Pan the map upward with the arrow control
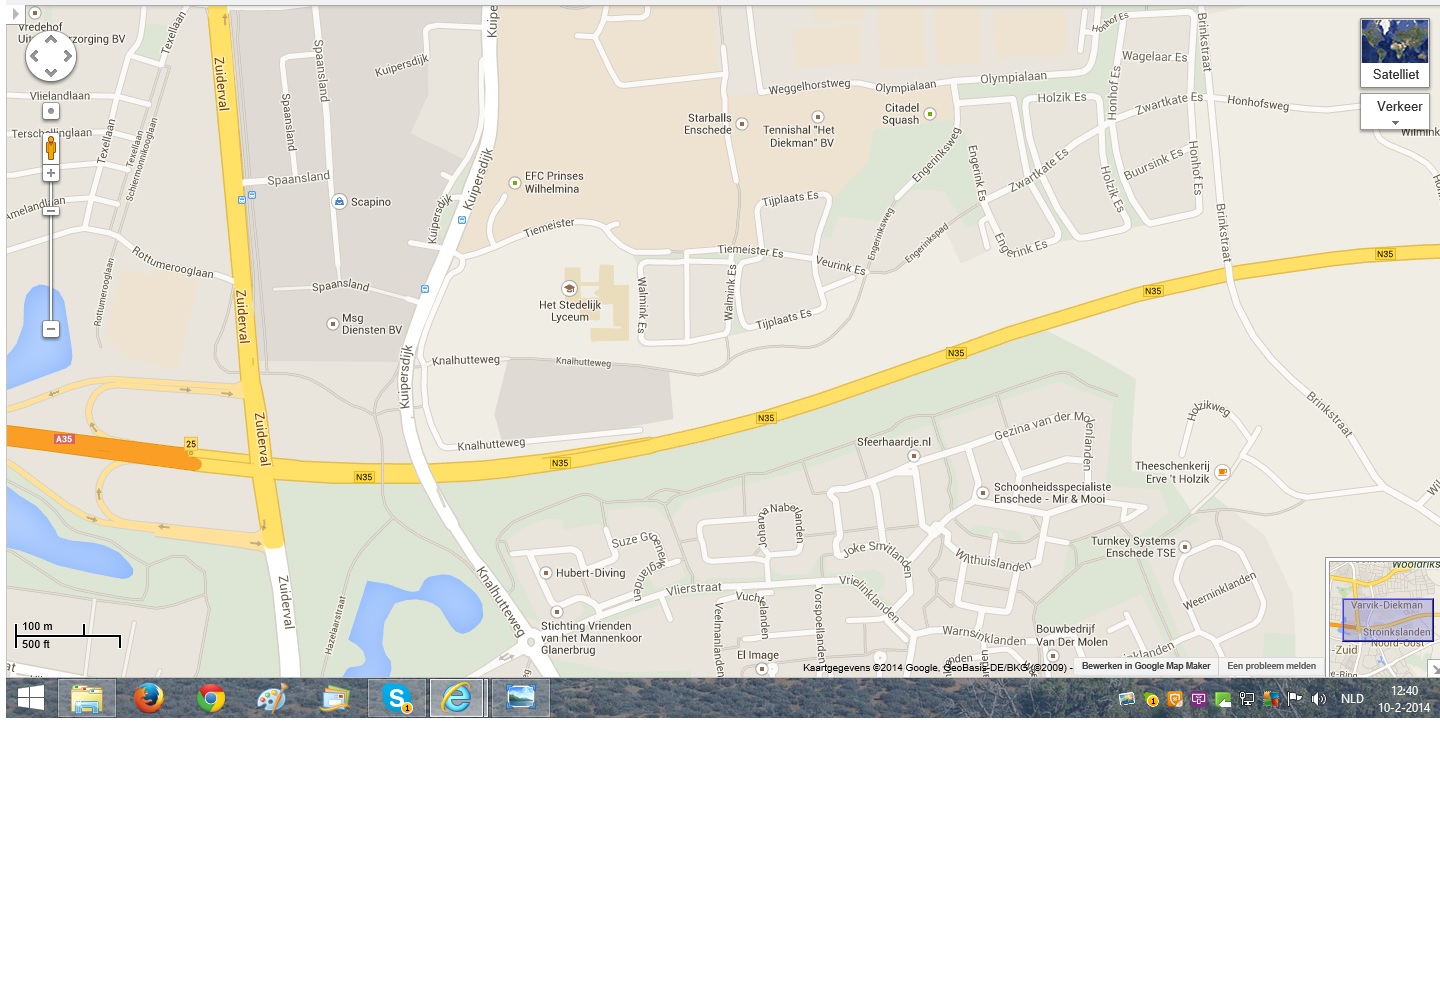This screenshot has height=1005, width=1440. point(51,40)
